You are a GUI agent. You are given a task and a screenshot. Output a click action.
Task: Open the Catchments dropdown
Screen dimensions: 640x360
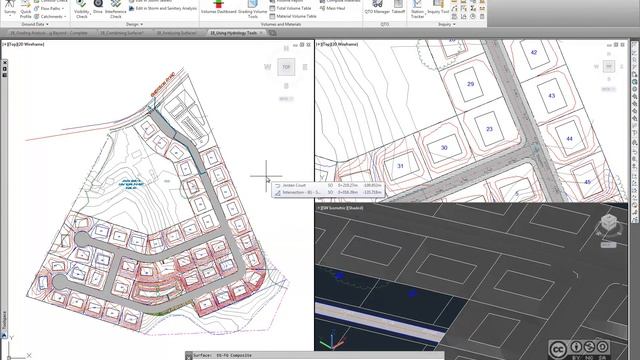[x=50, y=17]
